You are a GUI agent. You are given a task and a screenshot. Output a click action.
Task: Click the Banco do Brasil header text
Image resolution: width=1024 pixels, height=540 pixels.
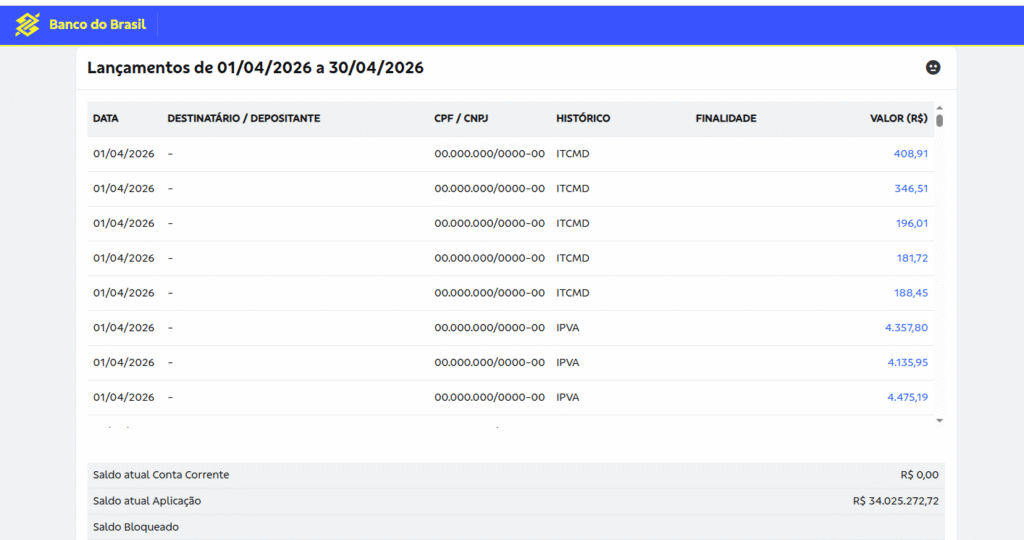(x=97, y=25)
